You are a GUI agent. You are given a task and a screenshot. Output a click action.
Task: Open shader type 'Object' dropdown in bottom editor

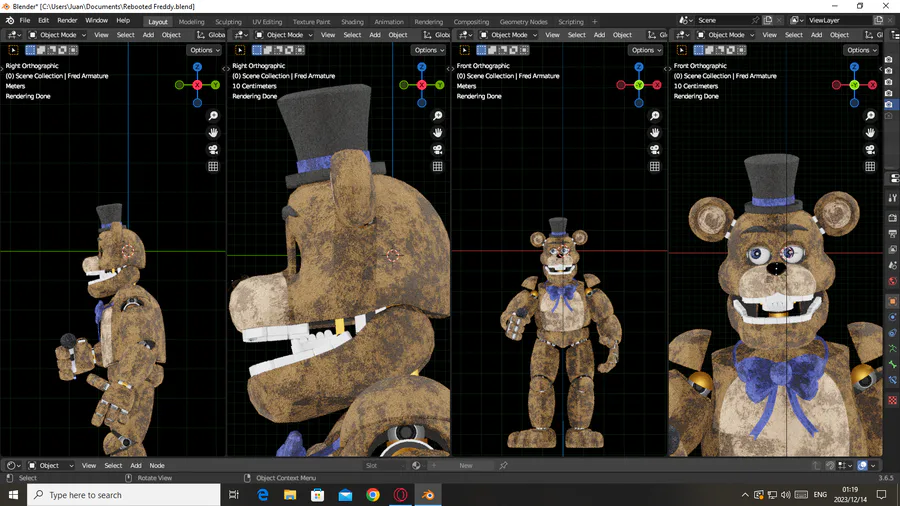(51, 465)
